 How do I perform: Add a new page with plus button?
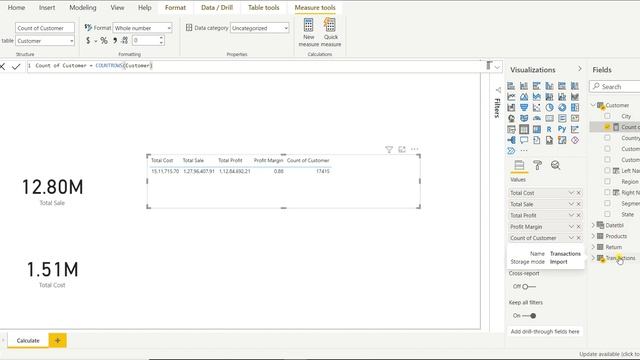click(x=58, y=340)
